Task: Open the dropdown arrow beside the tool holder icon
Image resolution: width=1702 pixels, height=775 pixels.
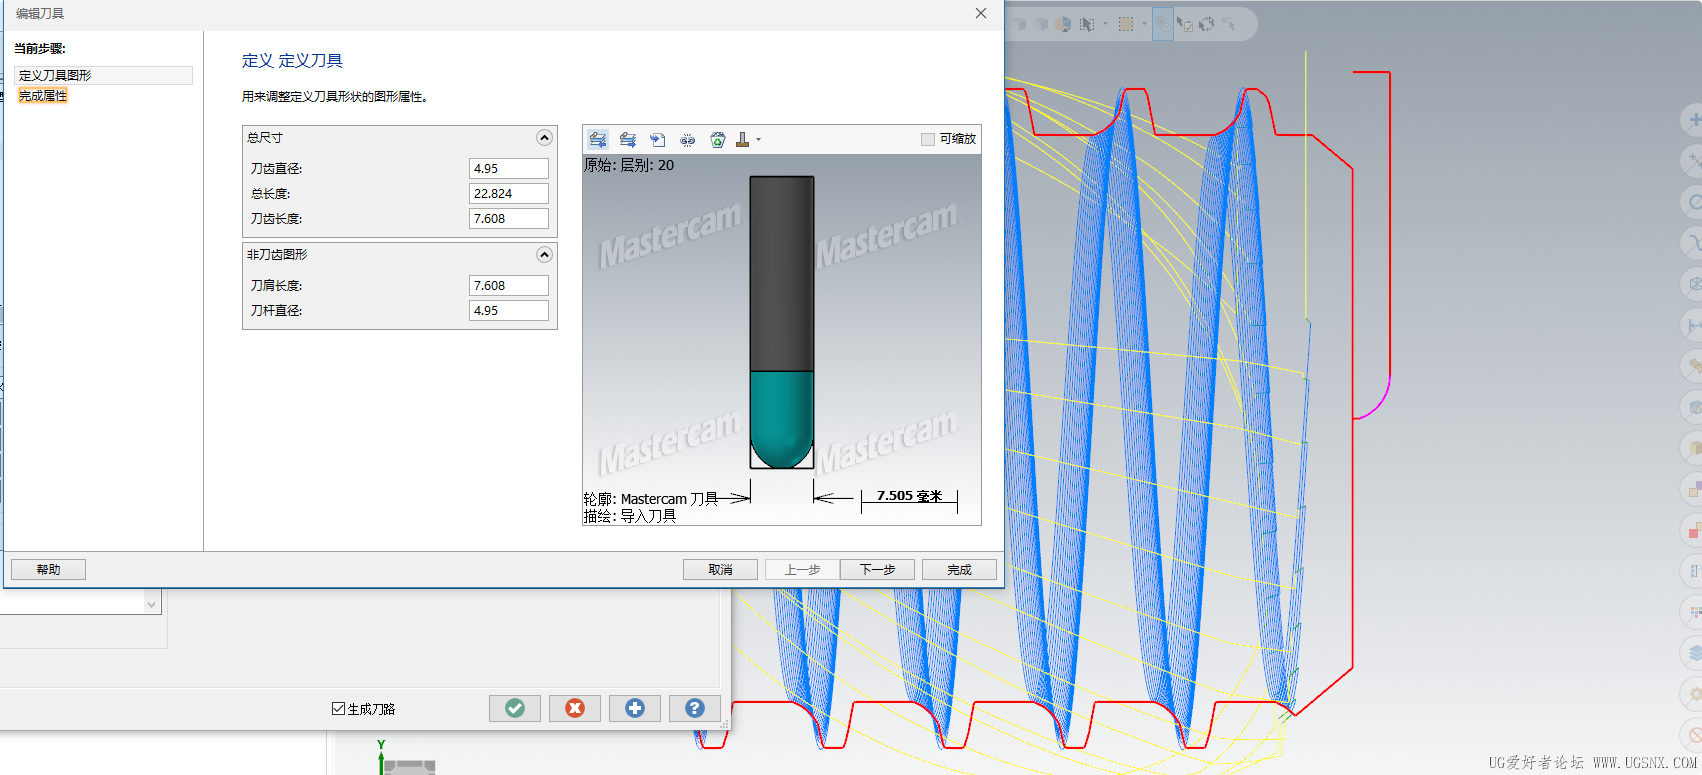Action: click(x=759, y=140)
